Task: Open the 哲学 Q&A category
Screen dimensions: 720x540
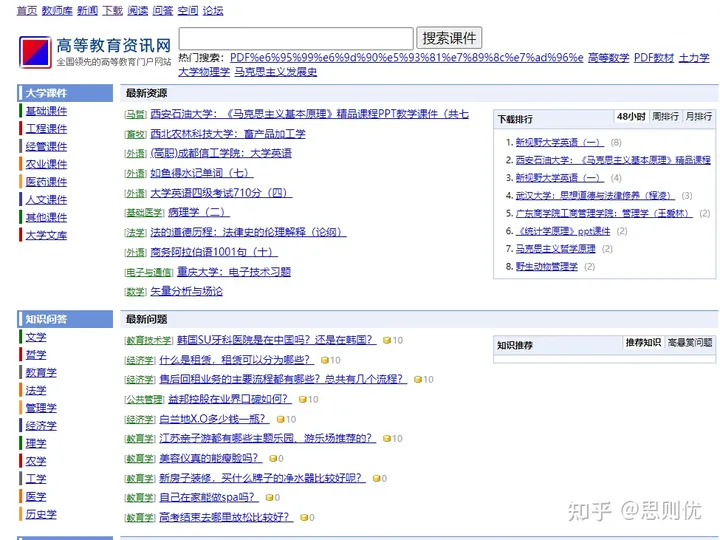Action: [x=36, y=355]
